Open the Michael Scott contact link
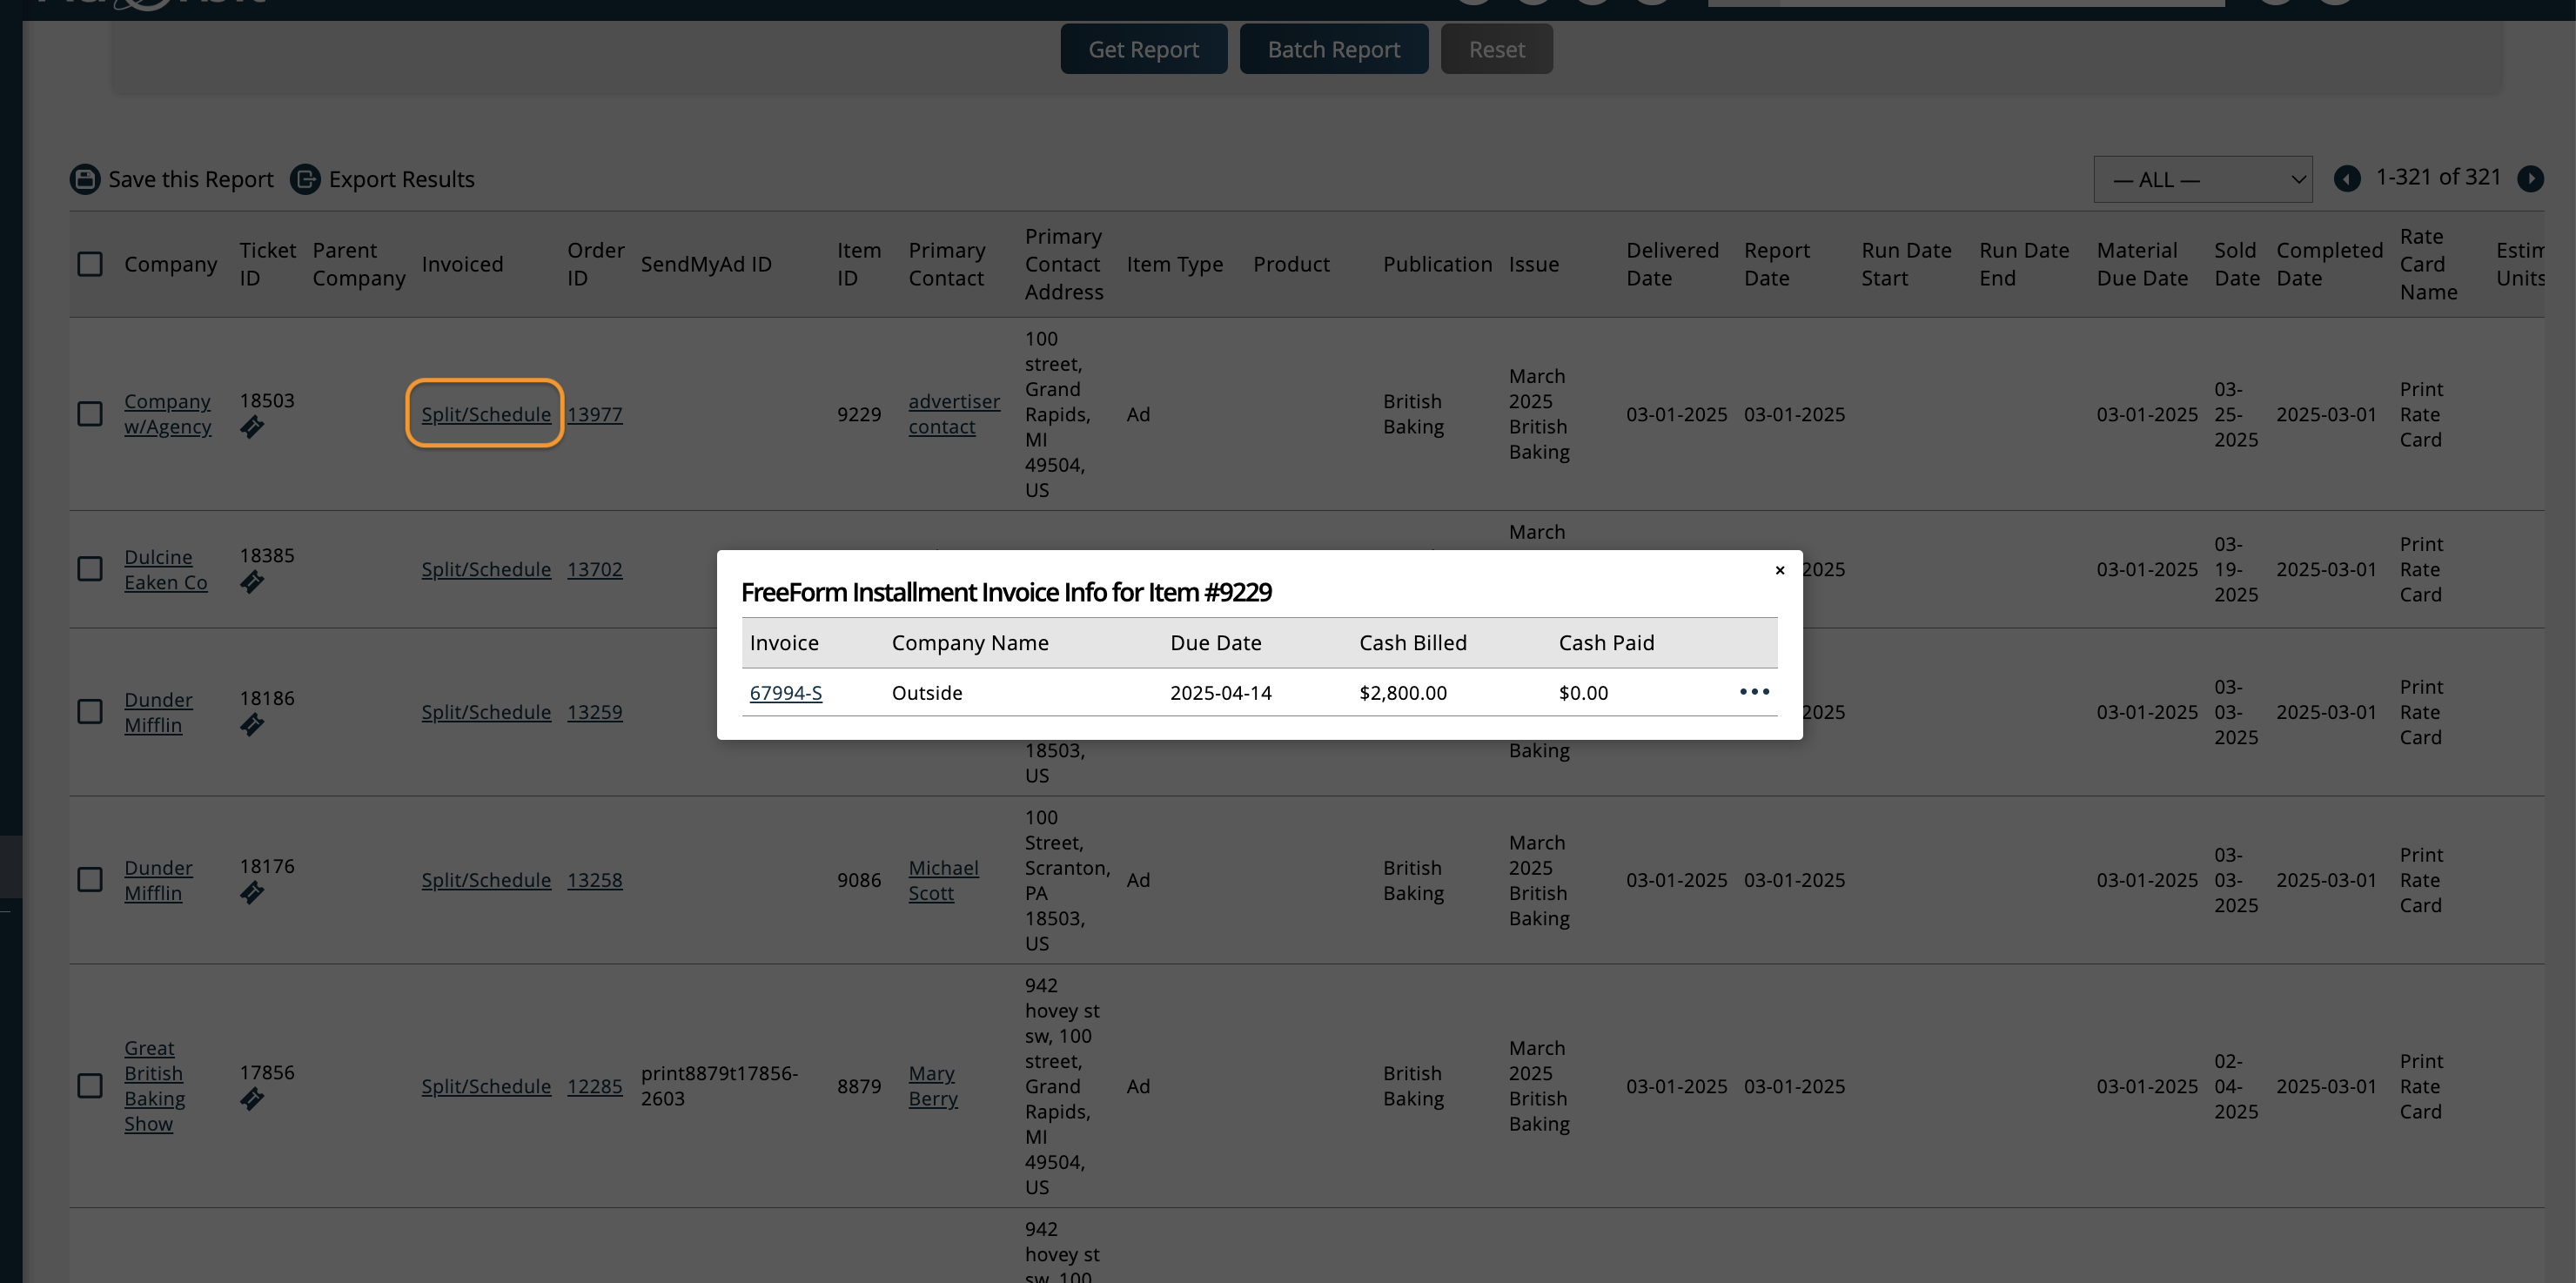 click(x=943, y=881)
